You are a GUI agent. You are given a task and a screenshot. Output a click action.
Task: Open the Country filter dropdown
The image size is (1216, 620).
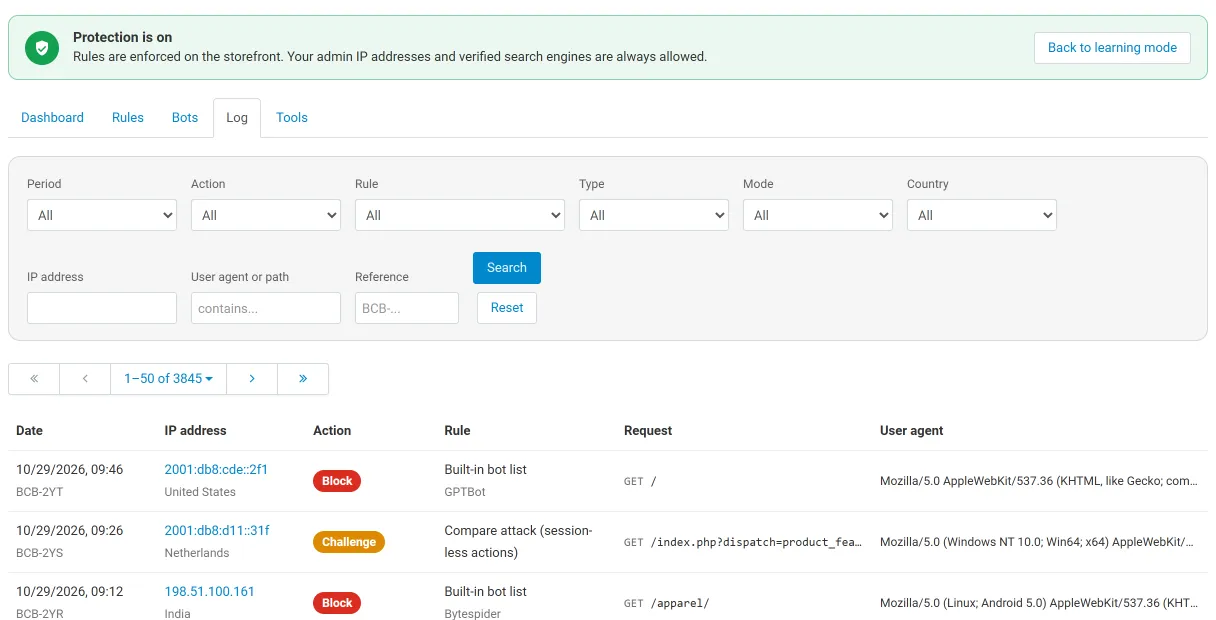point(982,215)
